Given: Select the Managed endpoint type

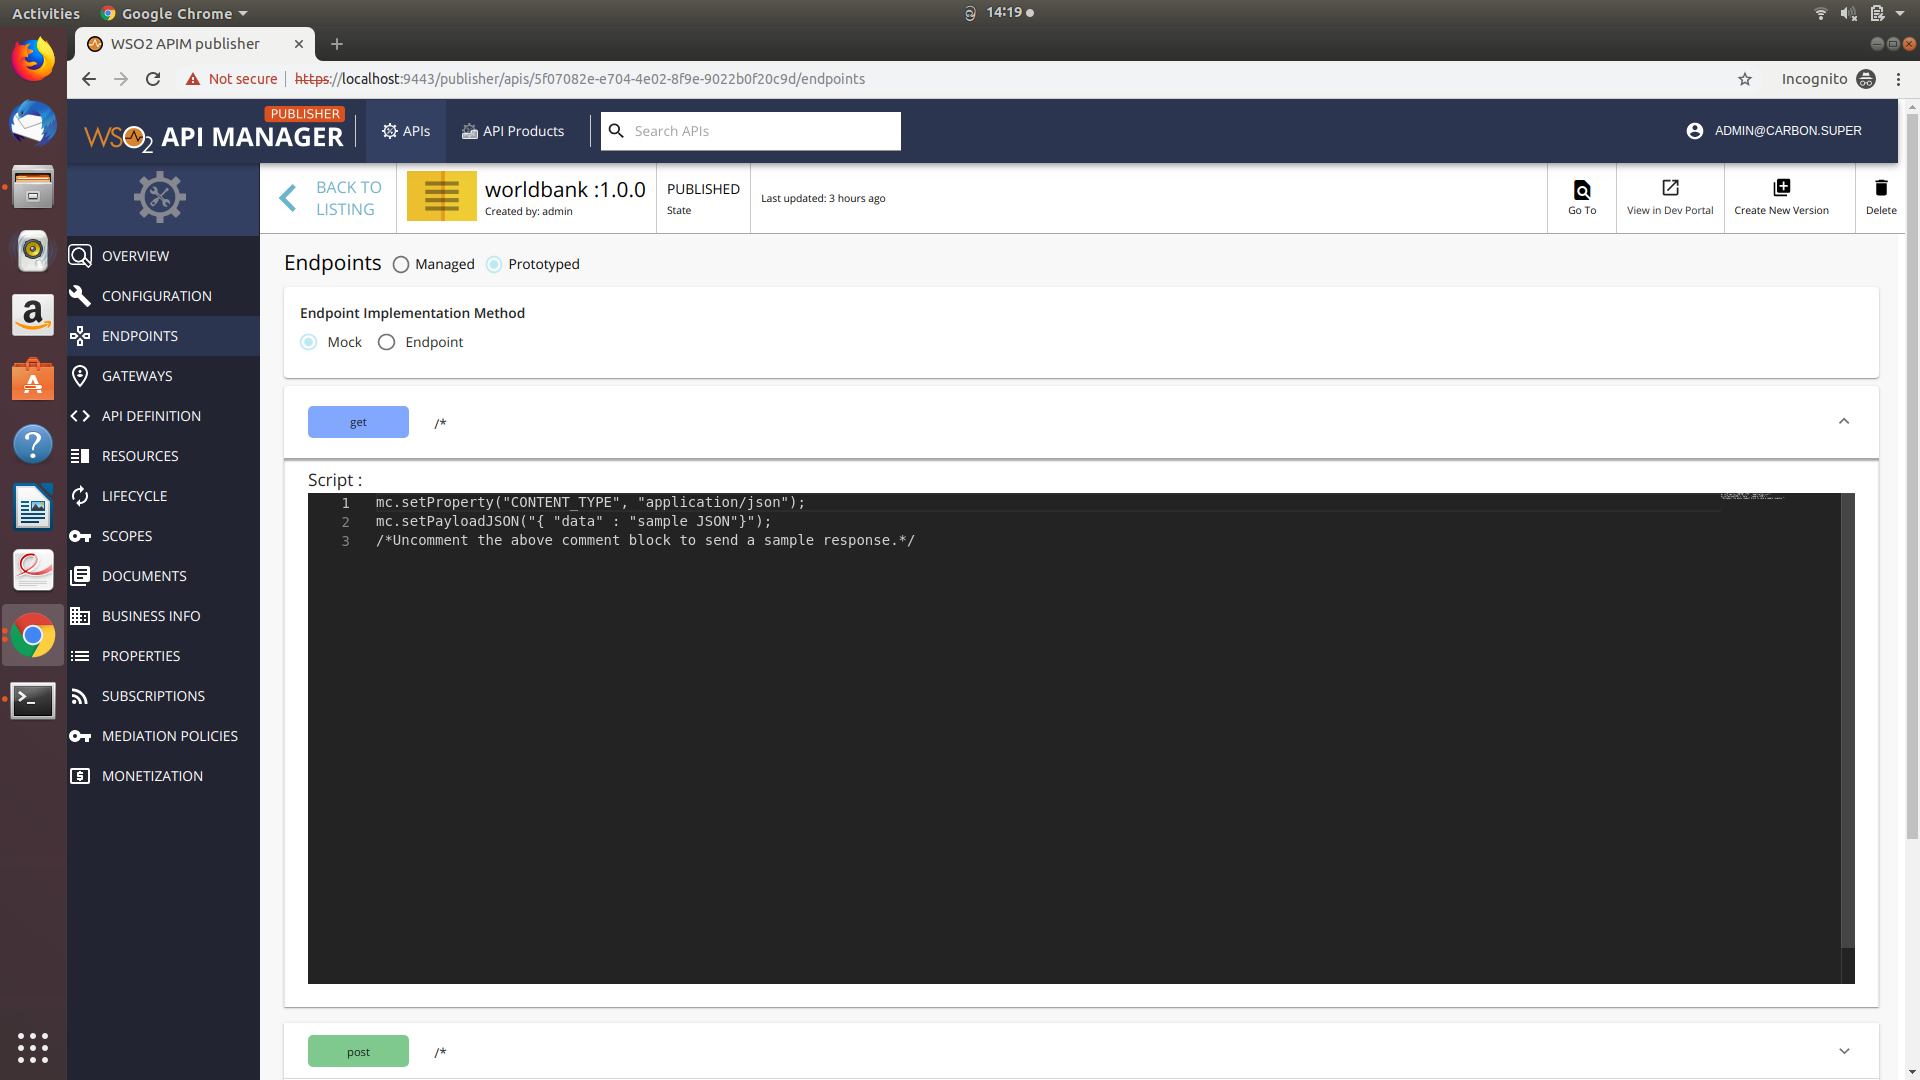Looking at the screenshot, I should tap(401, 264).
